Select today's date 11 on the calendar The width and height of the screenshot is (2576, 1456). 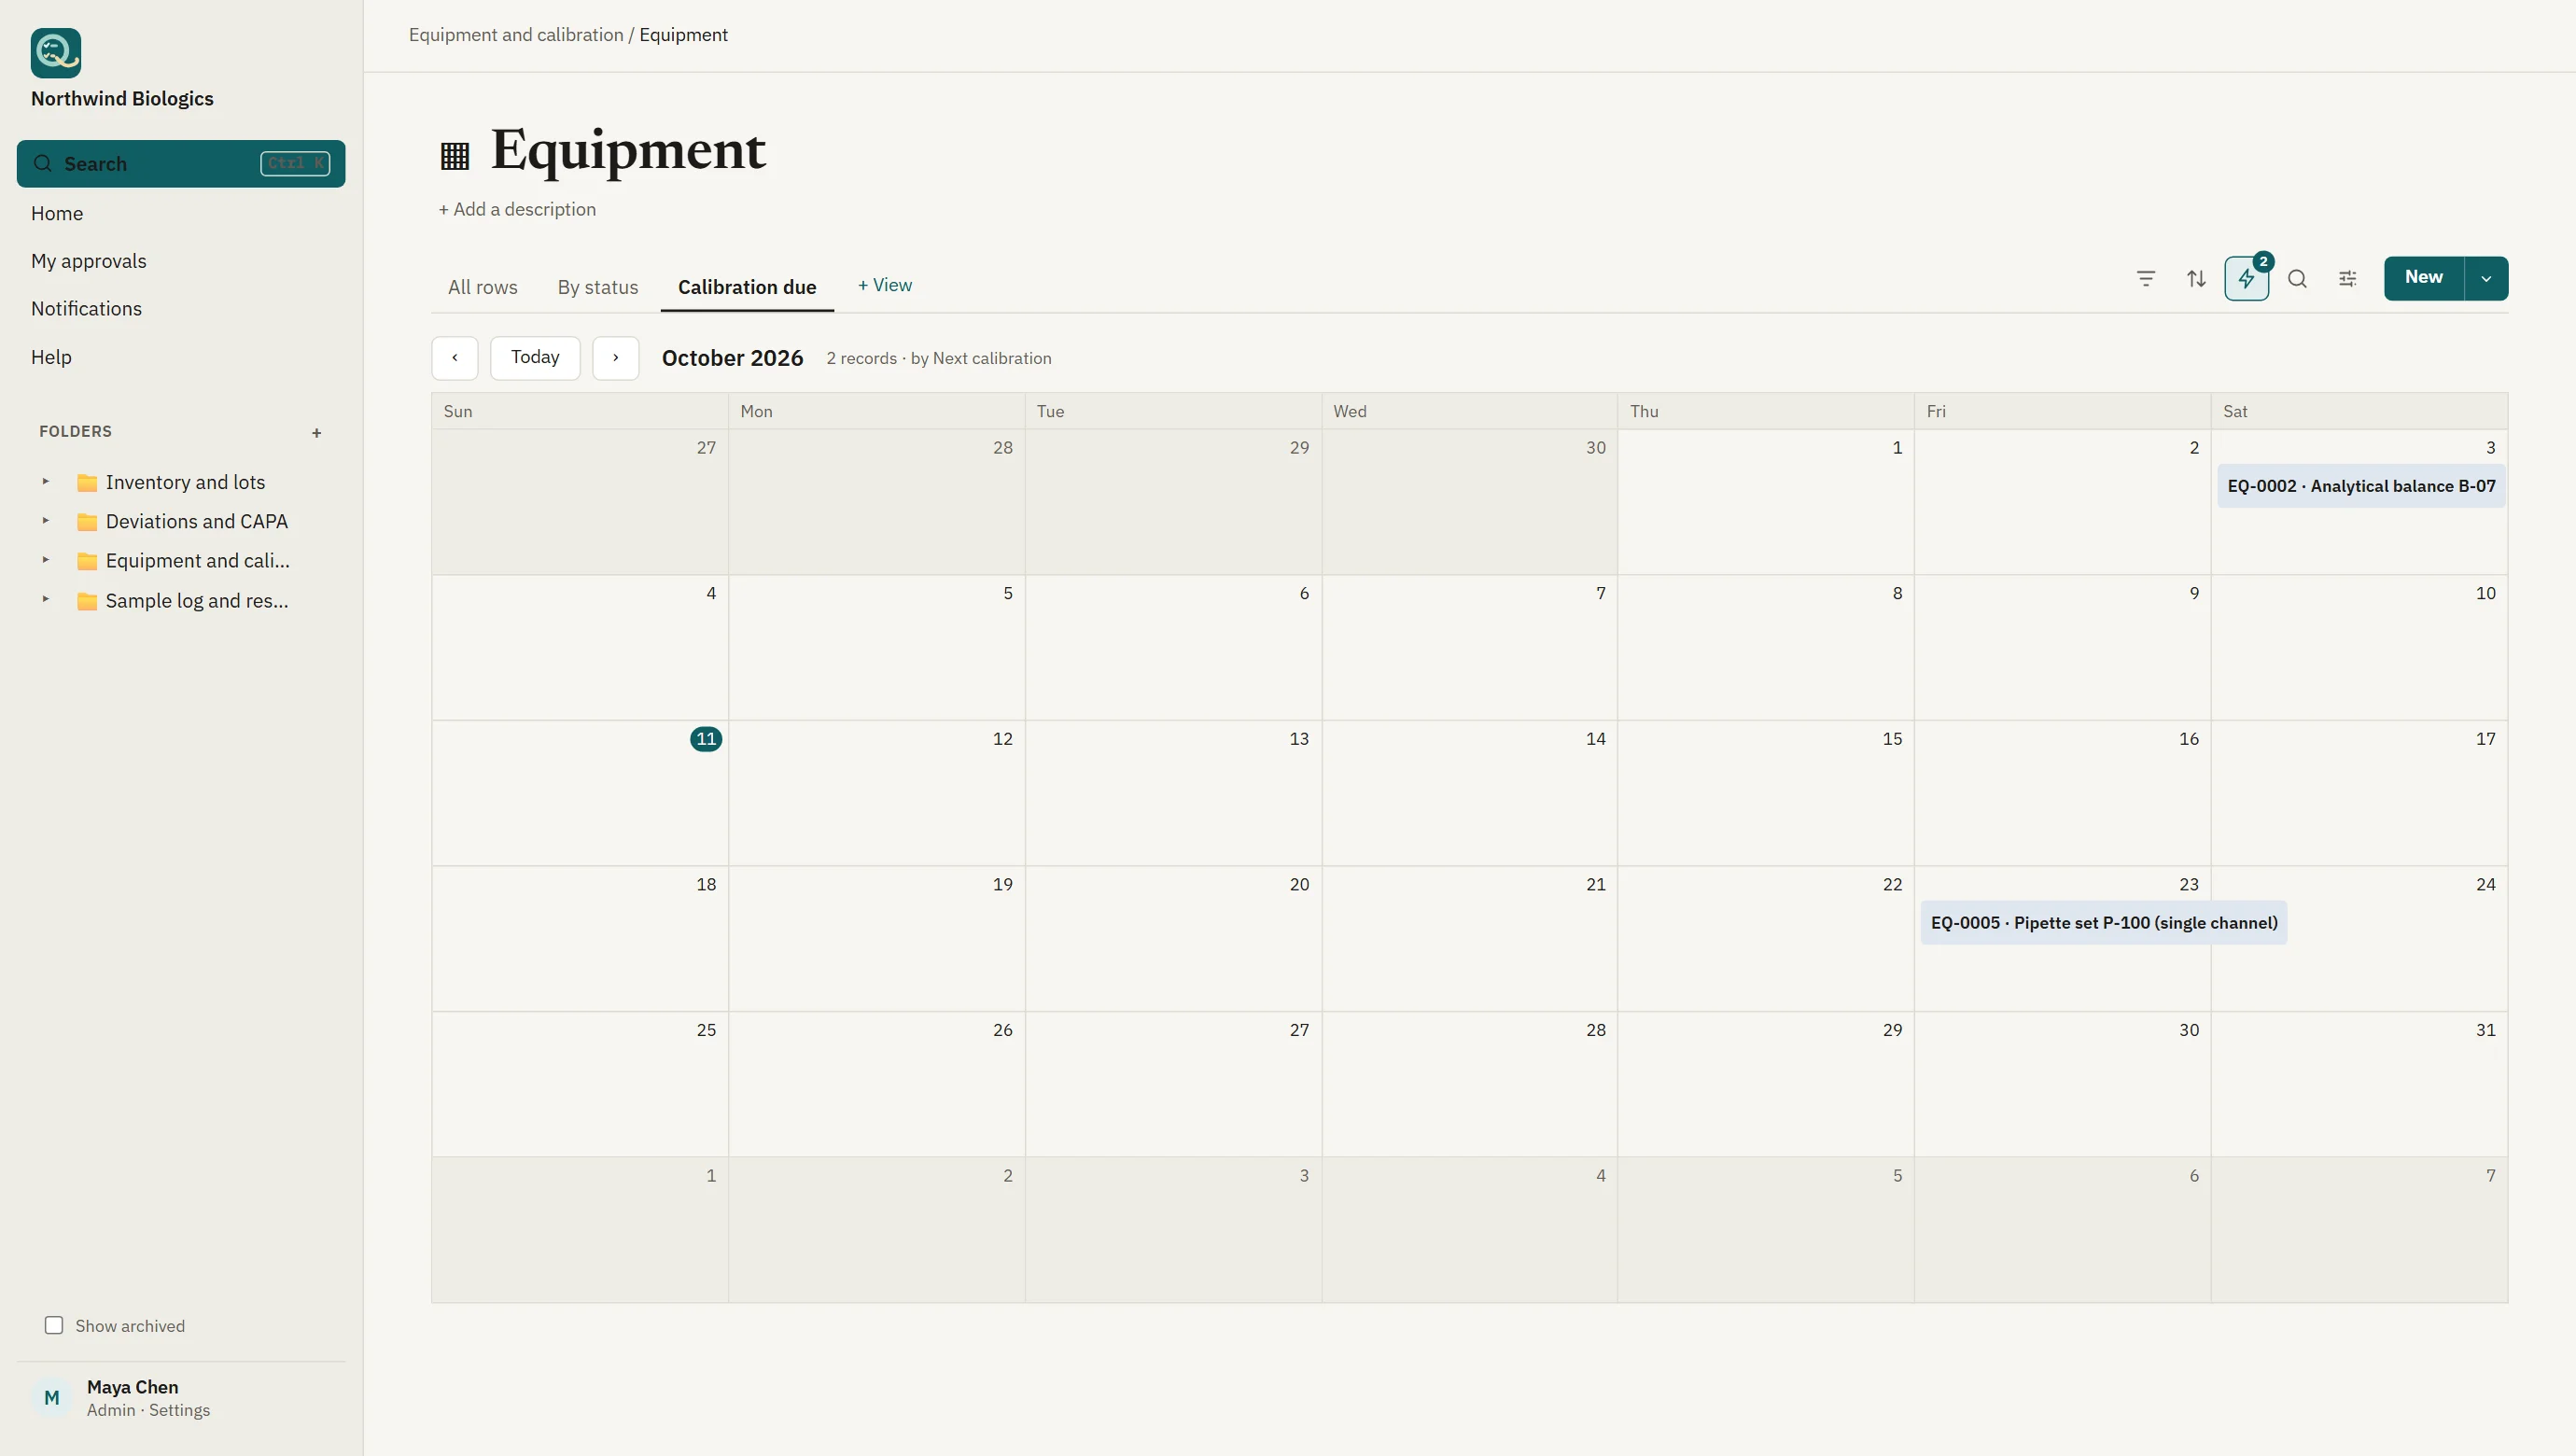click(706, 739)
